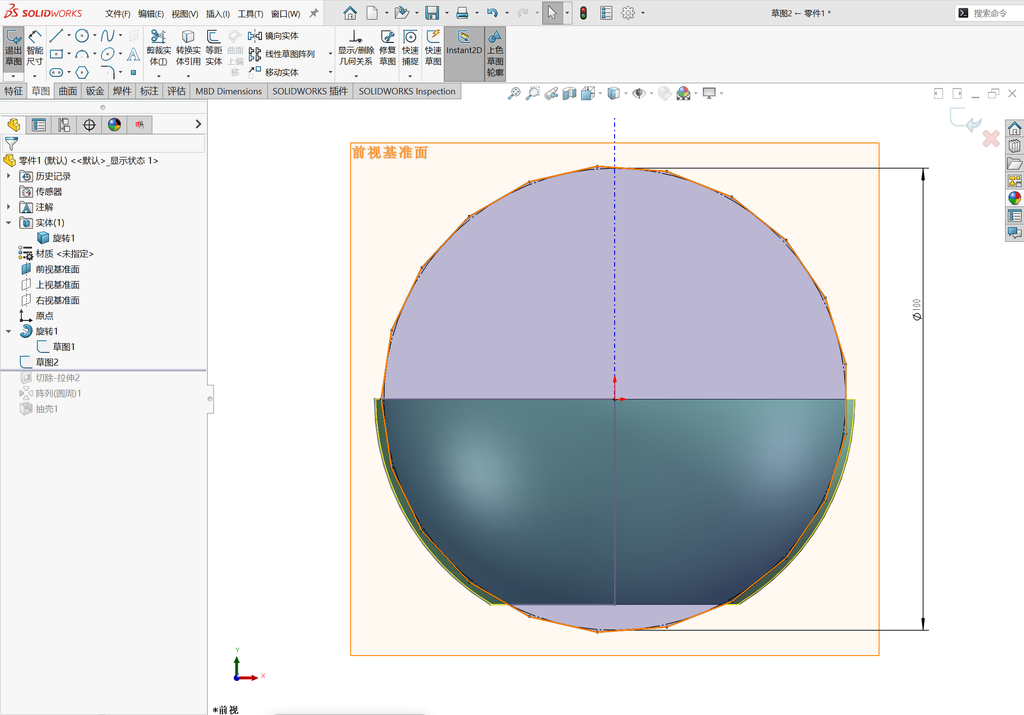Screen dimensions: 1024x715
Task: Open the ConfigurationManager tab
Action: 64,125
